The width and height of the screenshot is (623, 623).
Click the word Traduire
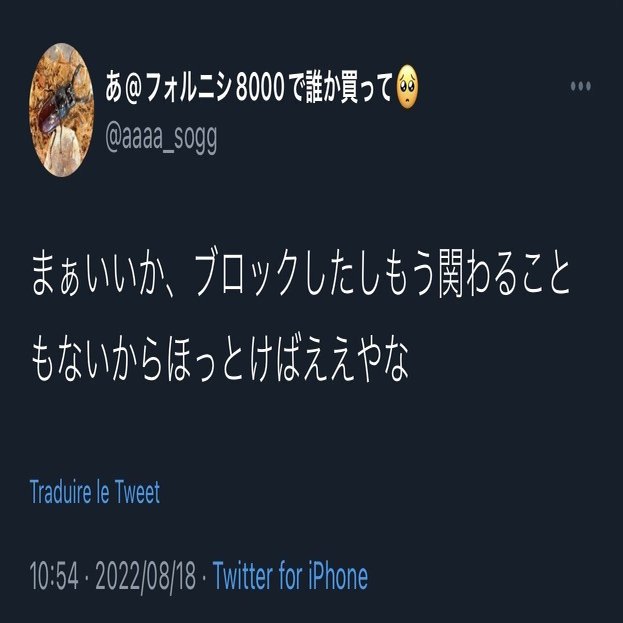point(61,492)
